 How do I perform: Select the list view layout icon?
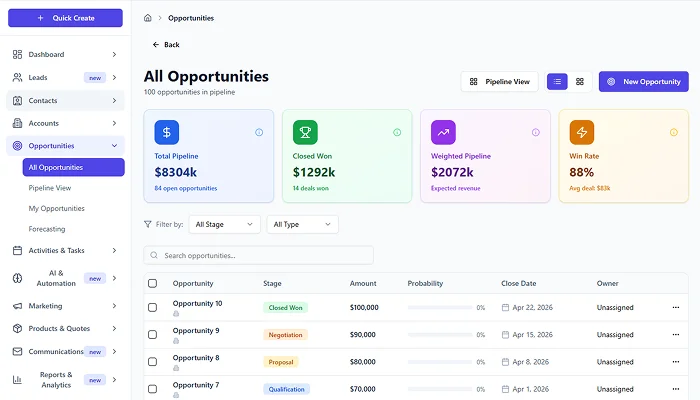click(557, 81)
